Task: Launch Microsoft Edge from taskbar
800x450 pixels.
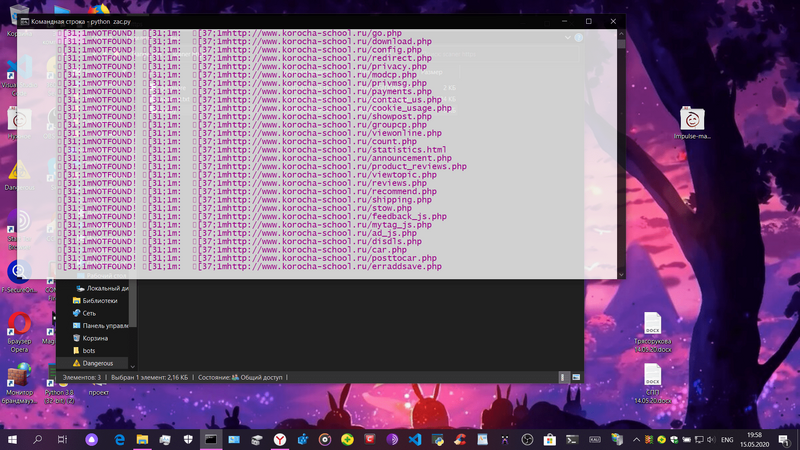Action: click(119, 439)
